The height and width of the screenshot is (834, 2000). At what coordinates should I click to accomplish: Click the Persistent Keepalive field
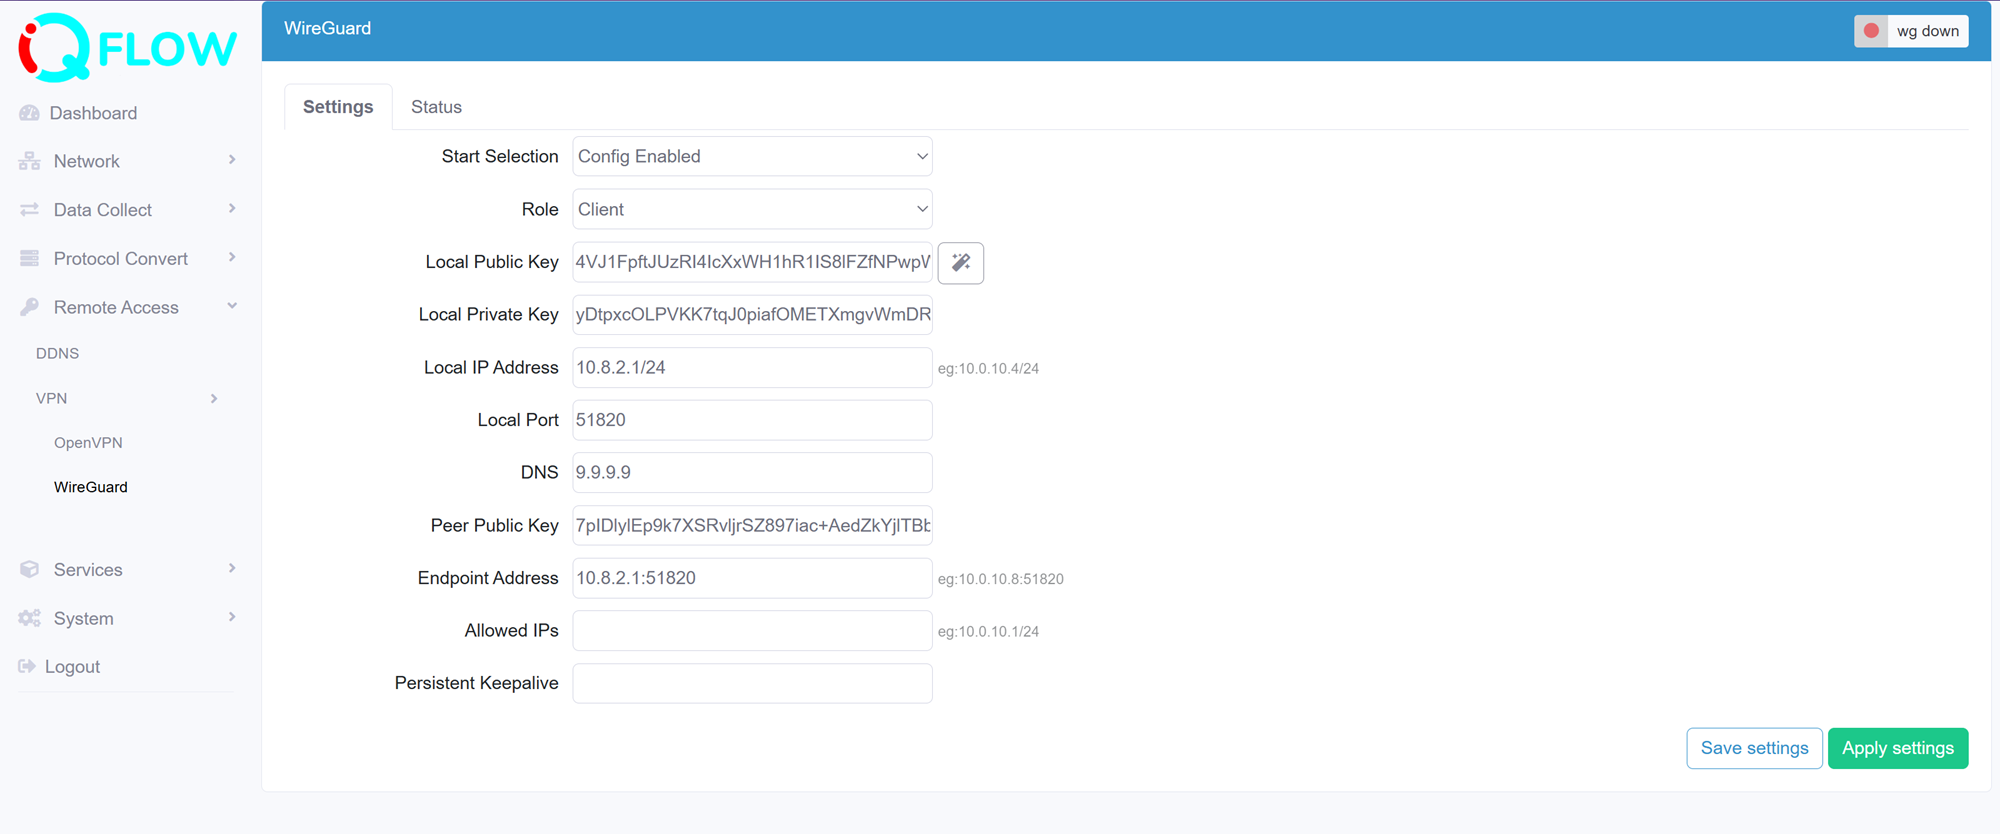(x=752, y=683)
